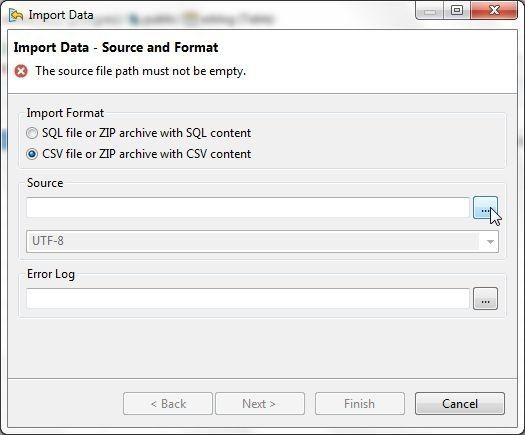
Task: Open the UTF-8 encoding combo box
Action: 262,241
